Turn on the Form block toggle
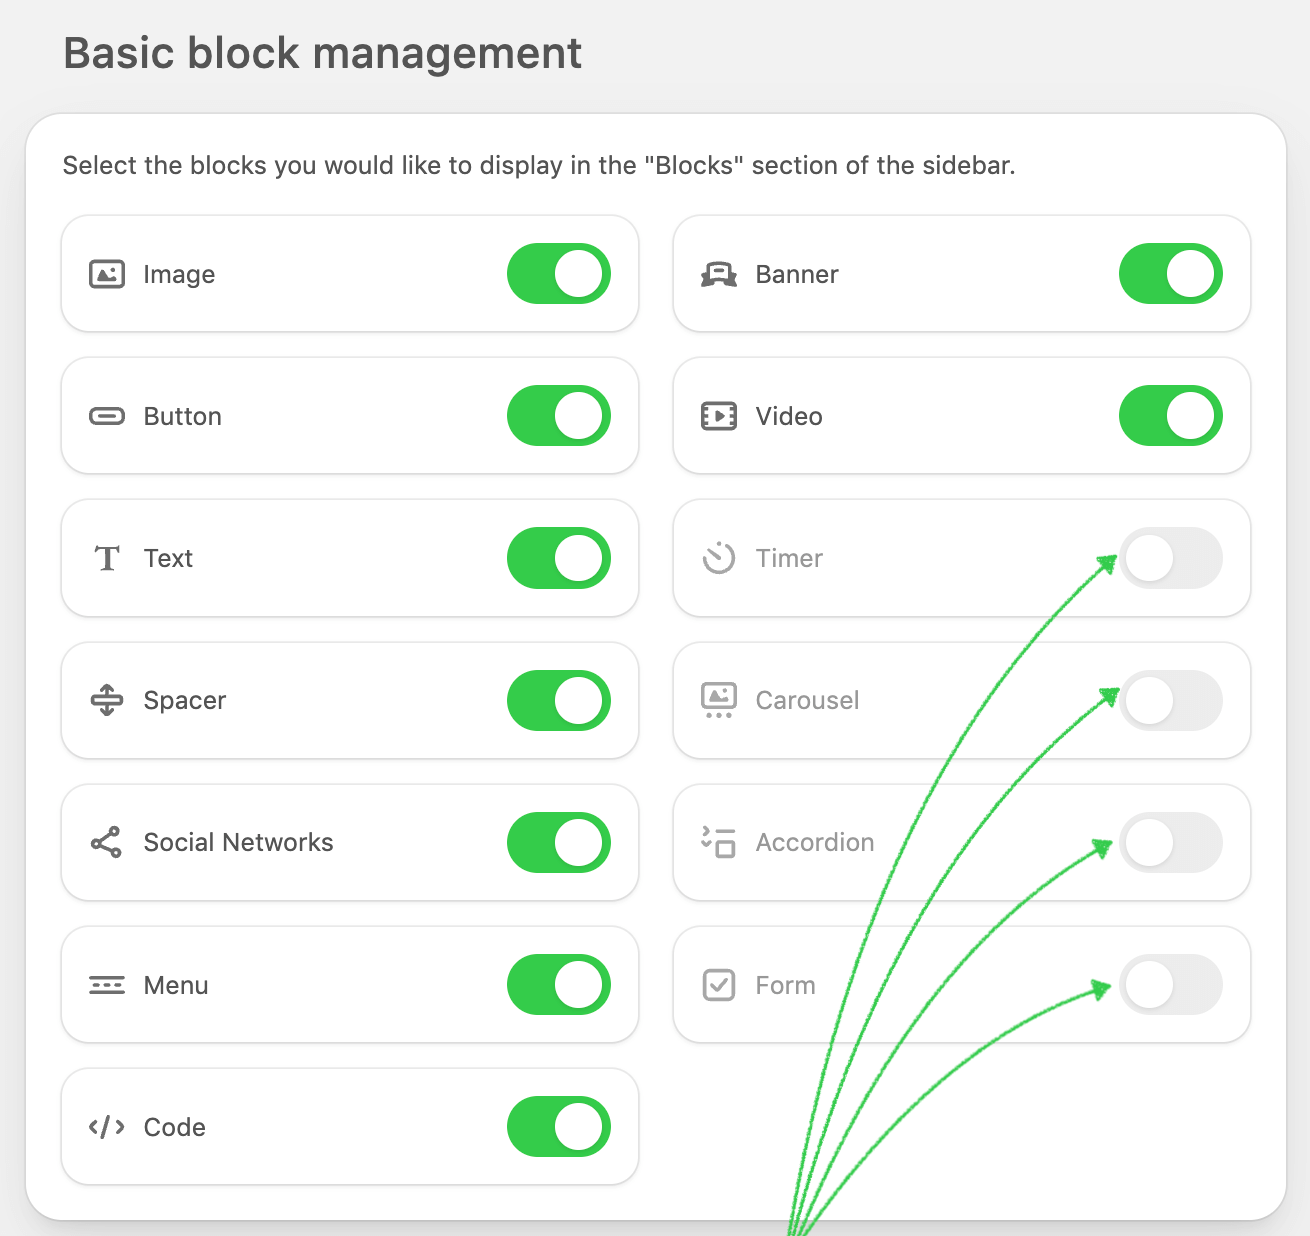This screenshot has height=1236, width=1310. coord(1171,985)
